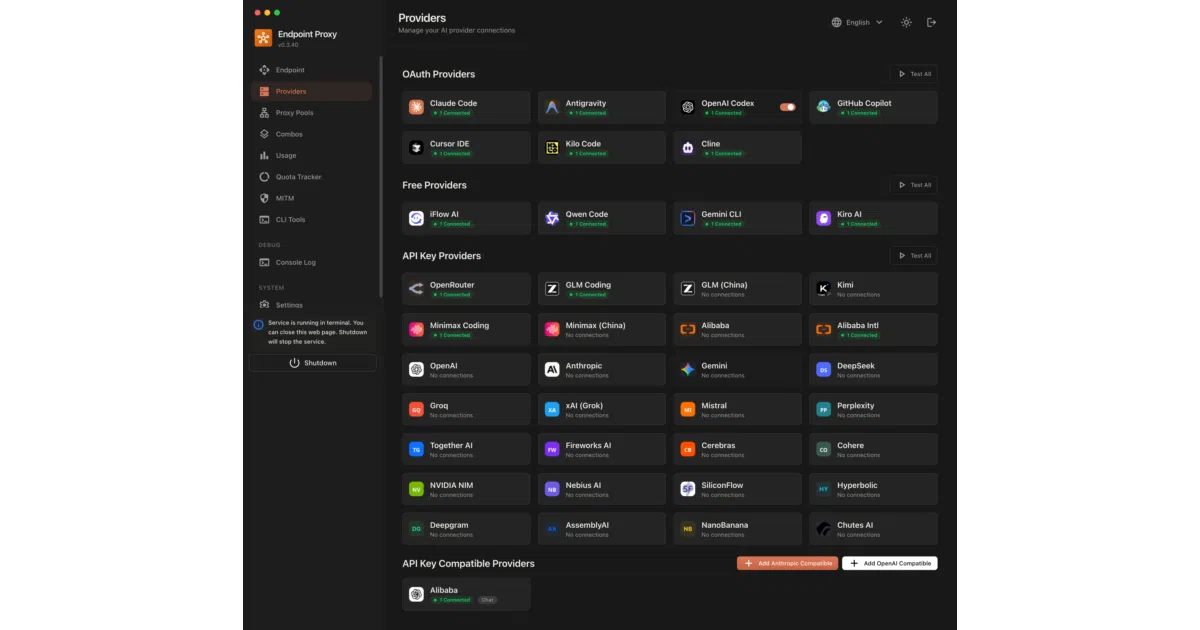Open the OpenAI API key provider card
Screen dimensions: 1200x630
pos(466,370)
